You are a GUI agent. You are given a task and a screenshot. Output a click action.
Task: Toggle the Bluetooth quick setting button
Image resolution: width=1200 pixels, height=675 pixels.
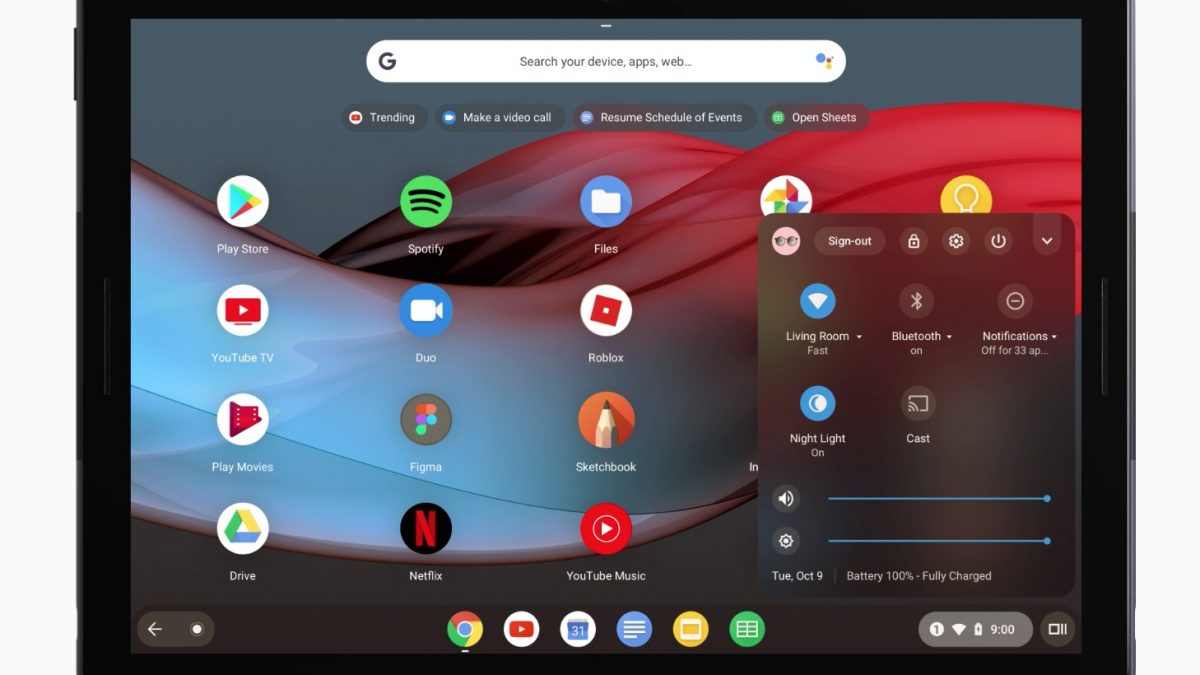(916, 301)
